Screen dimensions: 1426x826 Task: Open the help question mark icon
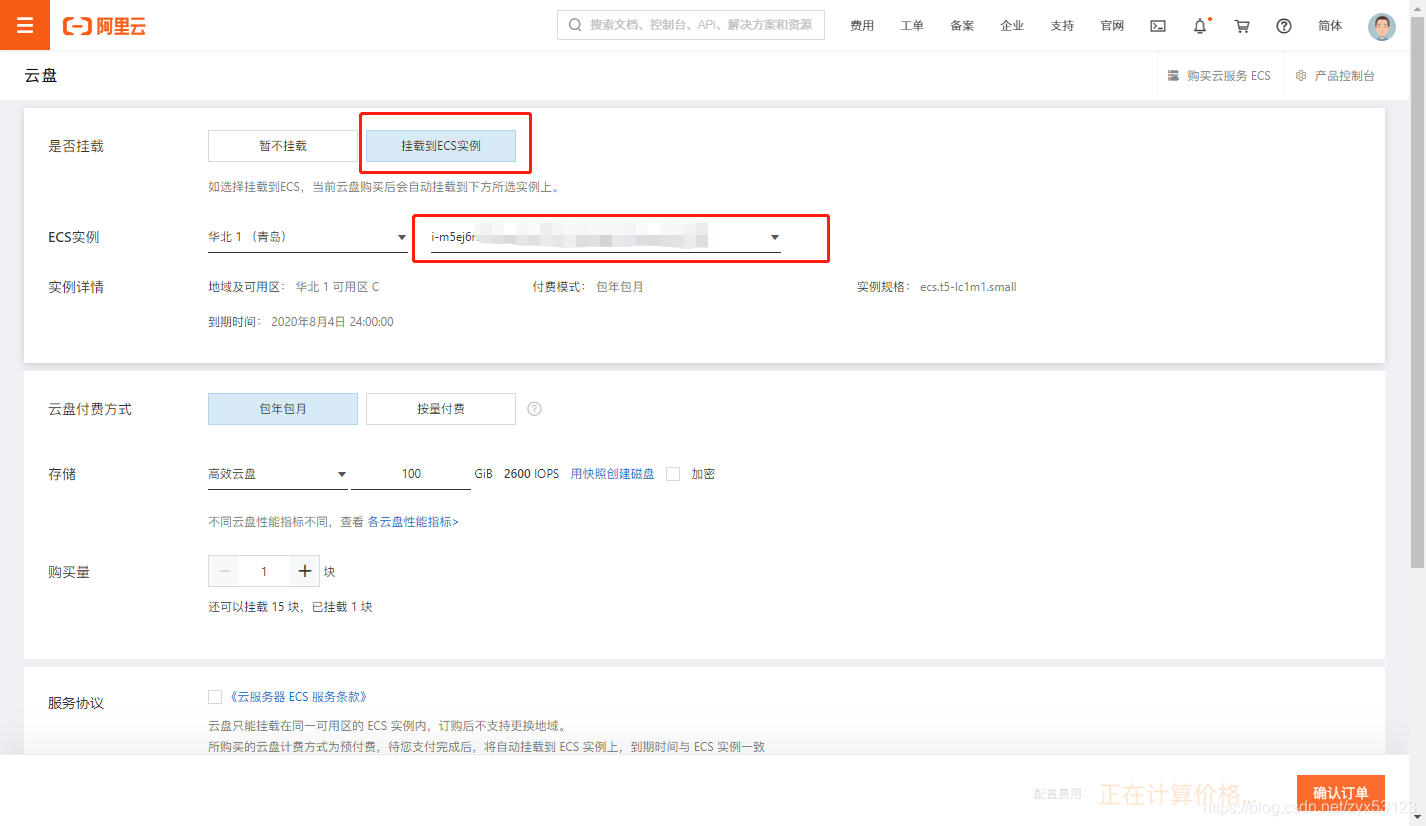pyautogui.click(x=1284, y=26)
